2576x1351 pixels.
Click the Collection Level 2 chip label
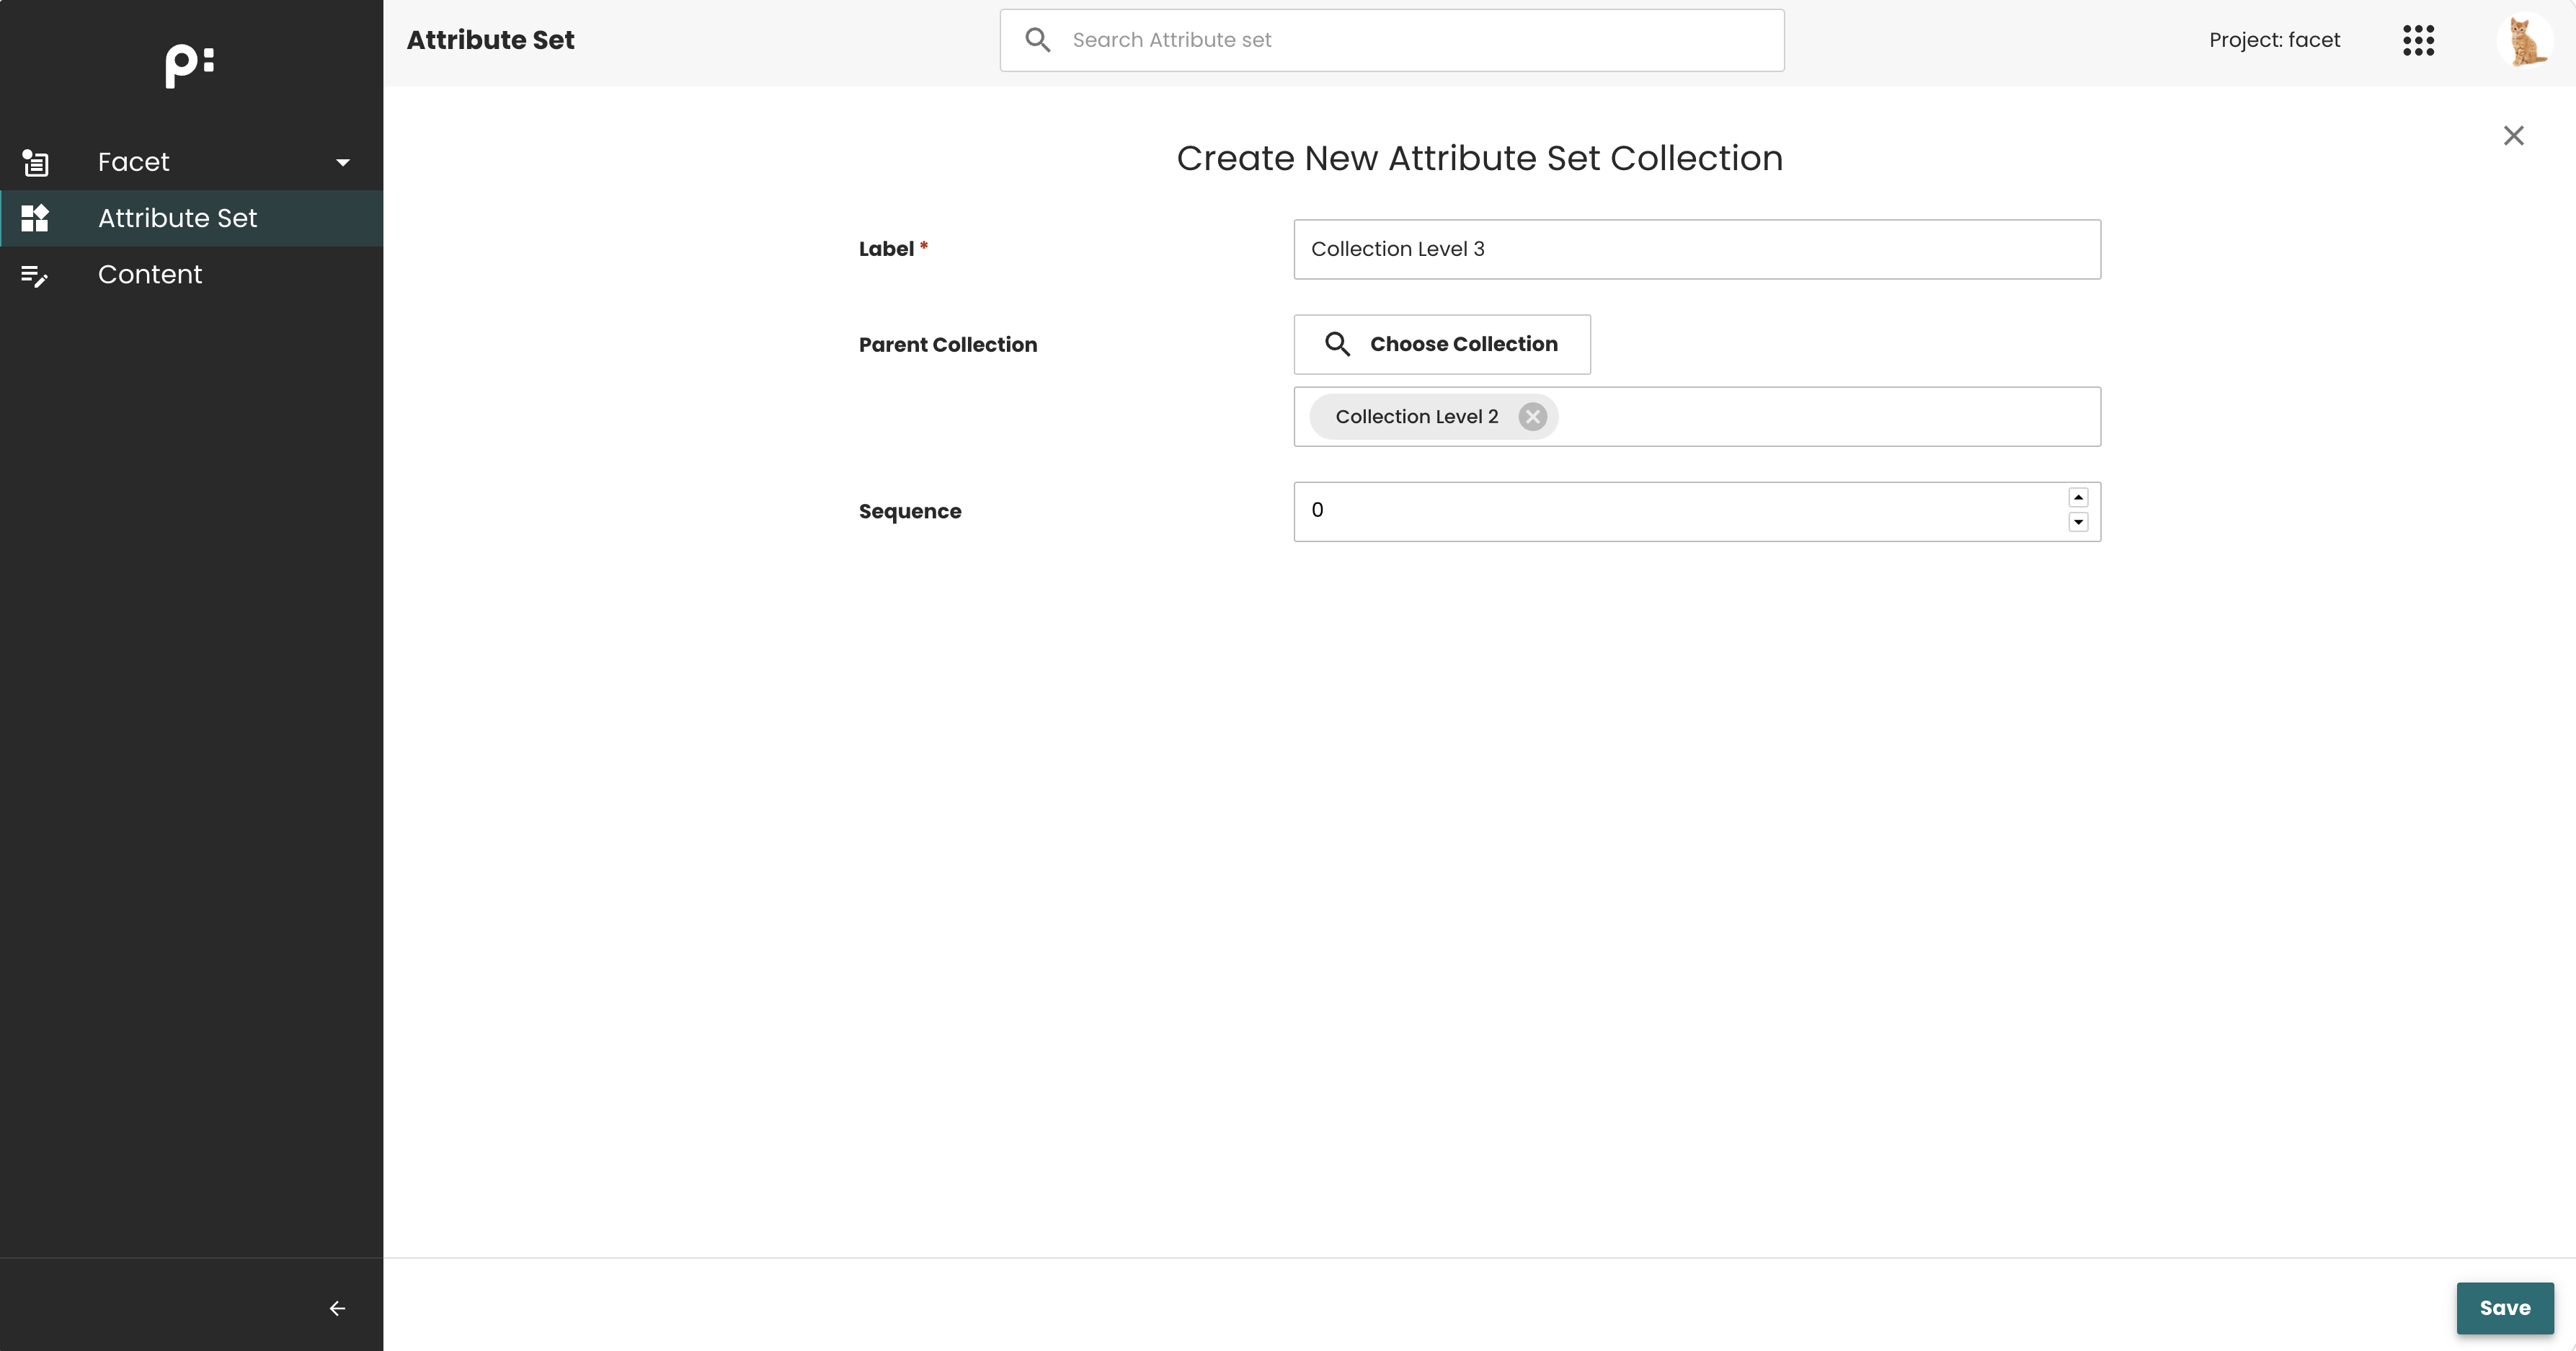click(1417, 417)
